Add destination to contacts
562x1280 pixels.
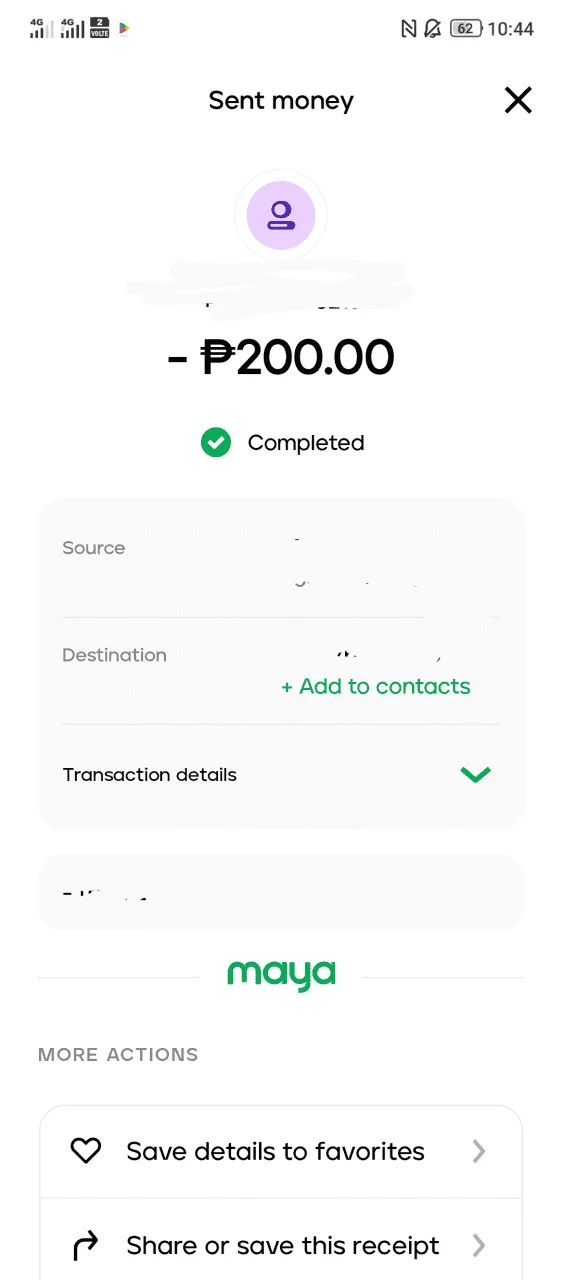[x=376, y=686]
